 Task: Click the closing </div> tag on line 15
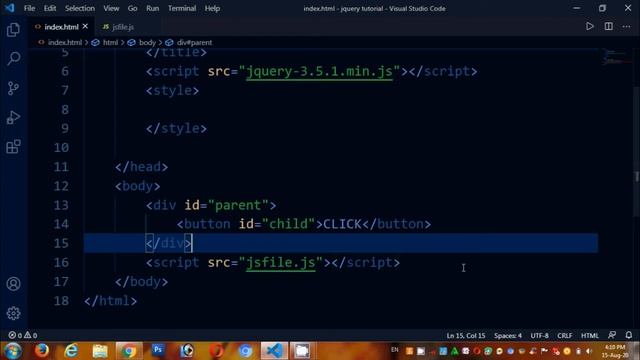point(169,243)
